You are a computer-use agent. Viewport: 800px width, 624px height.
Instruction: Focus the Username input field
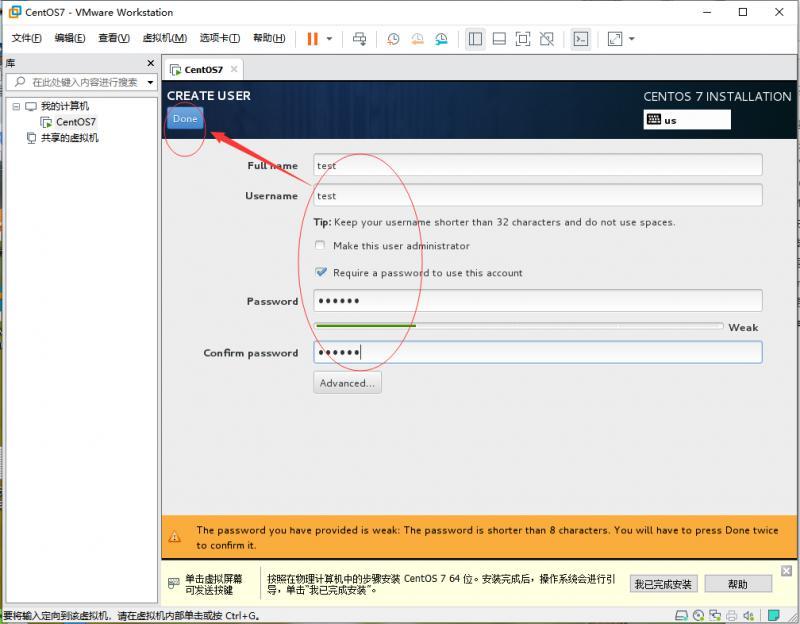(538, 195)
